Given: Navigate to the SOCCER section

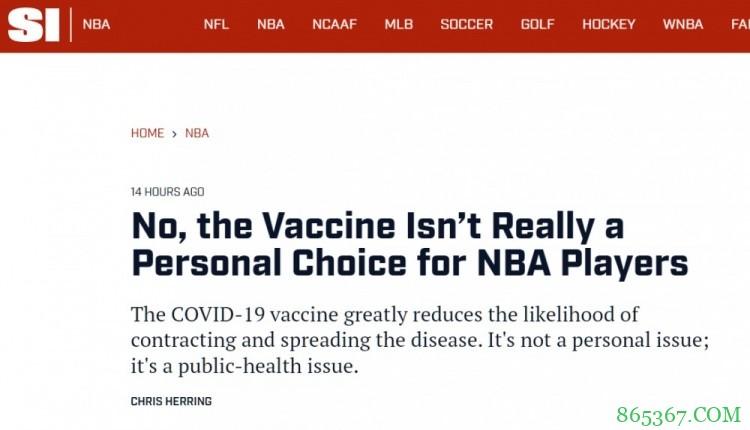Looking at the screenshot, I should 466,24.
